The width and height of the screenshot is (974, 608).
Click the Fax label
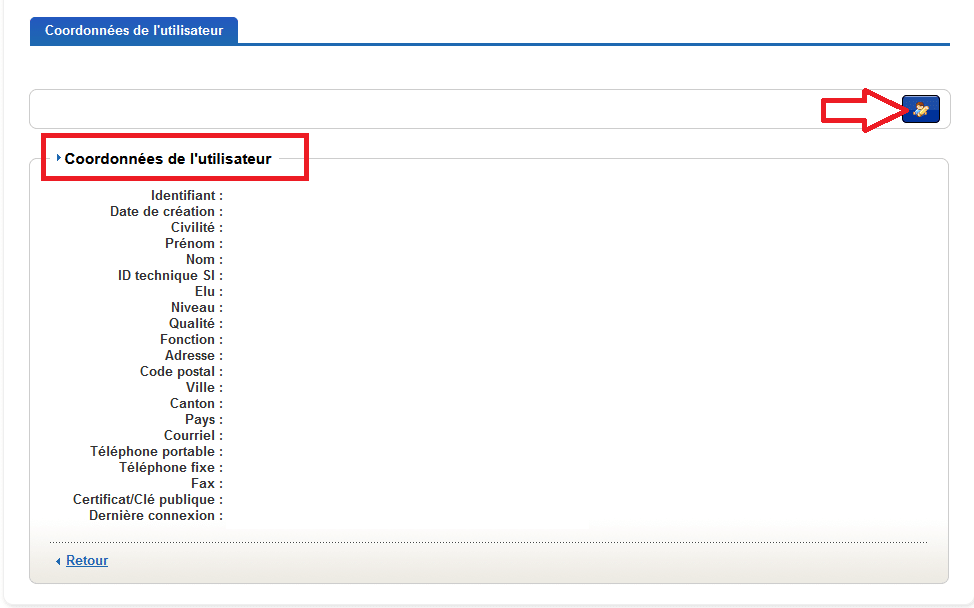tap(207, 484)
